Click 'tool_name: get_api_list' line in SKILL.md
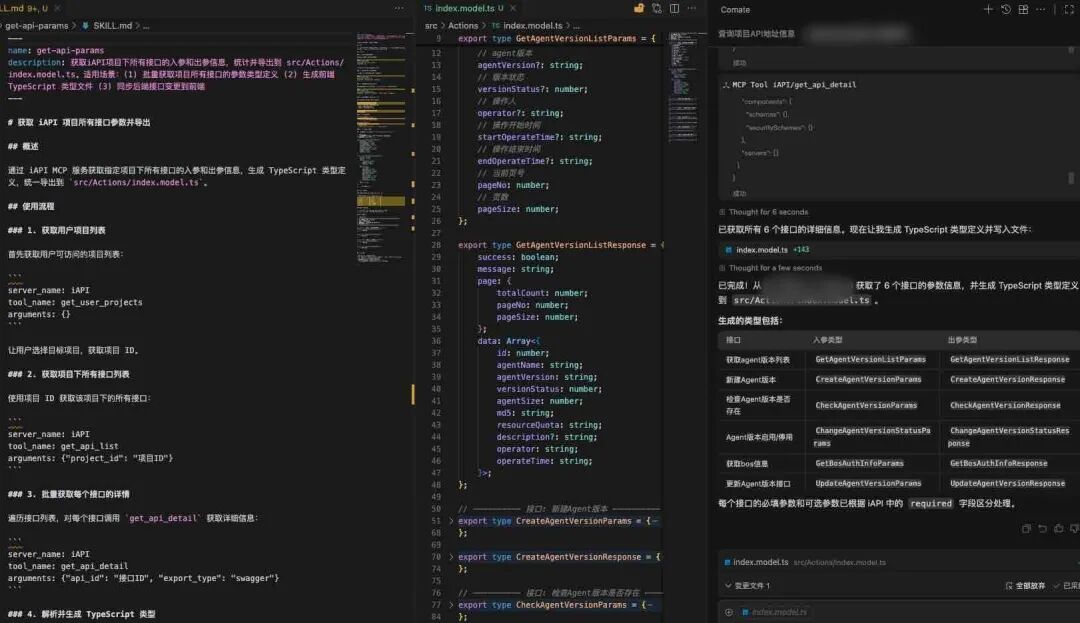Viewport: 1080px width, 623px height. pyautogui.click(x=63, y=446)
